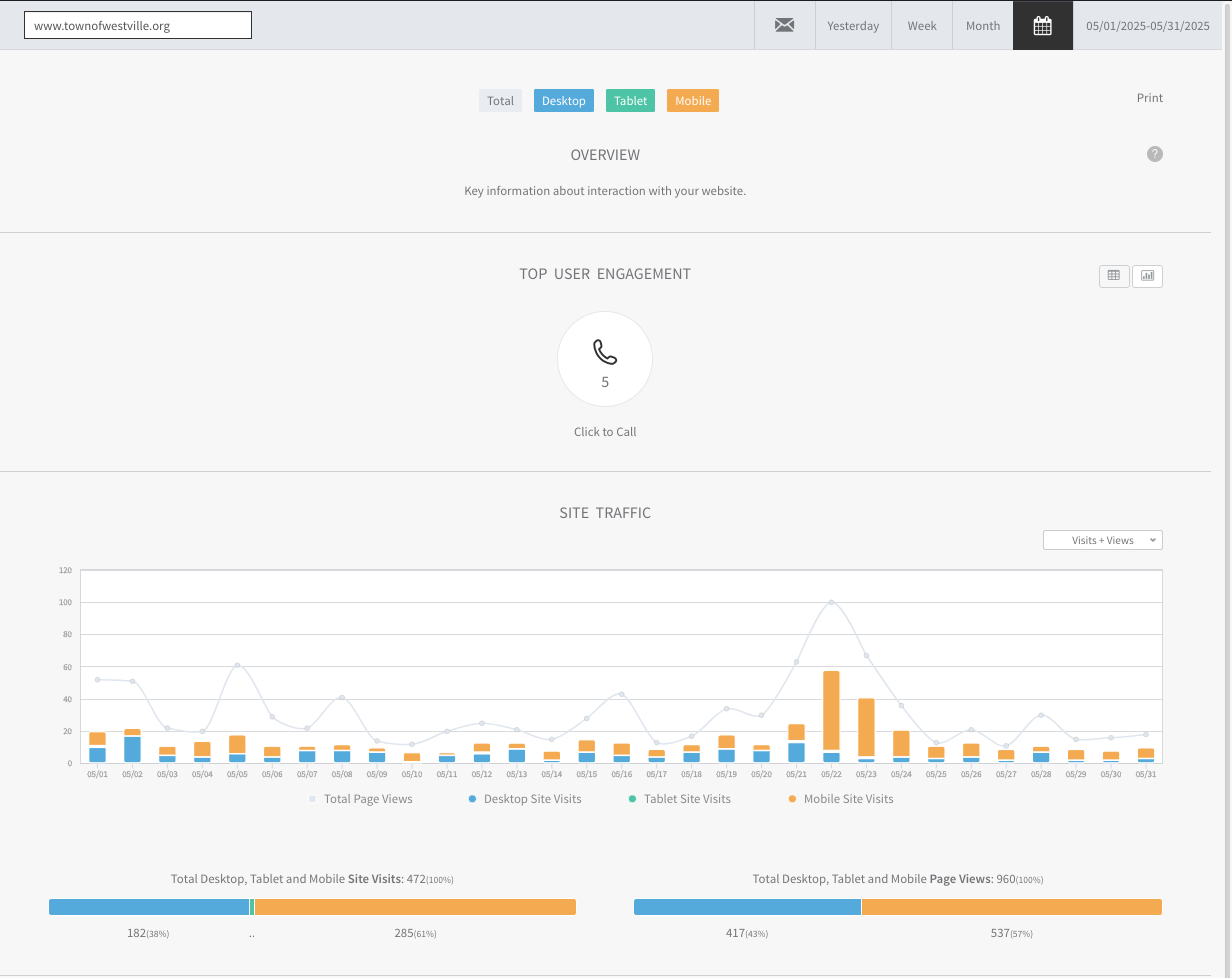Screen dimensions: 1232x978
Task: Switch to bar chart view icon
Action: (x=1147, y=276)
